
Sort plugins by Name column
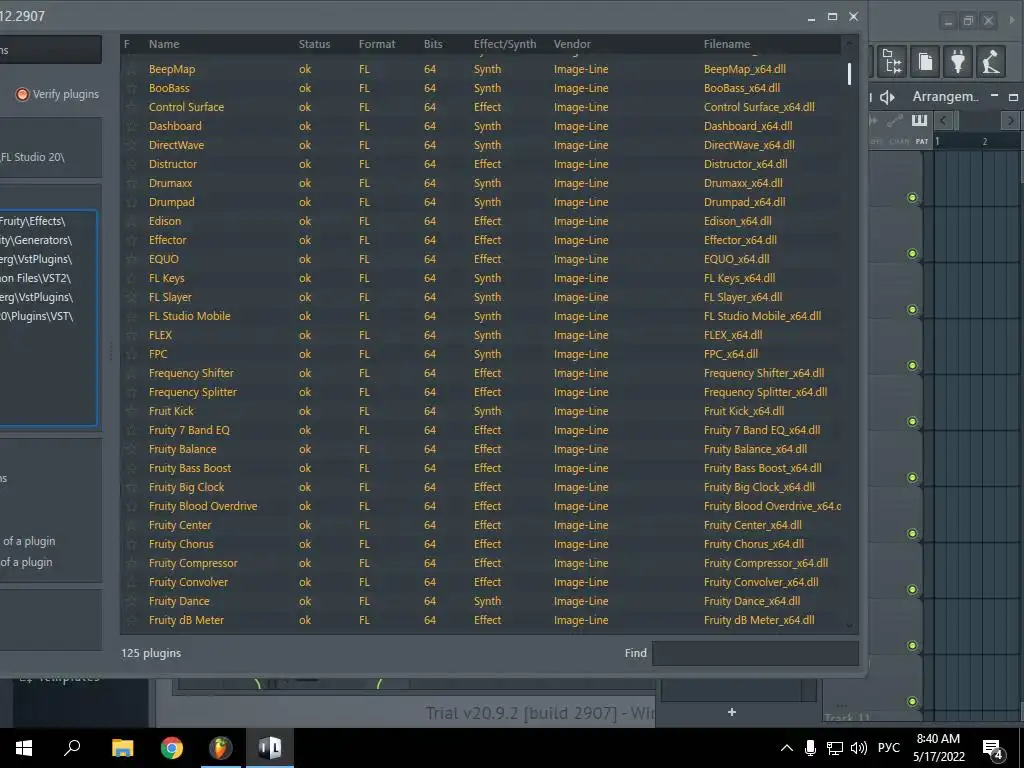(164, 44)
